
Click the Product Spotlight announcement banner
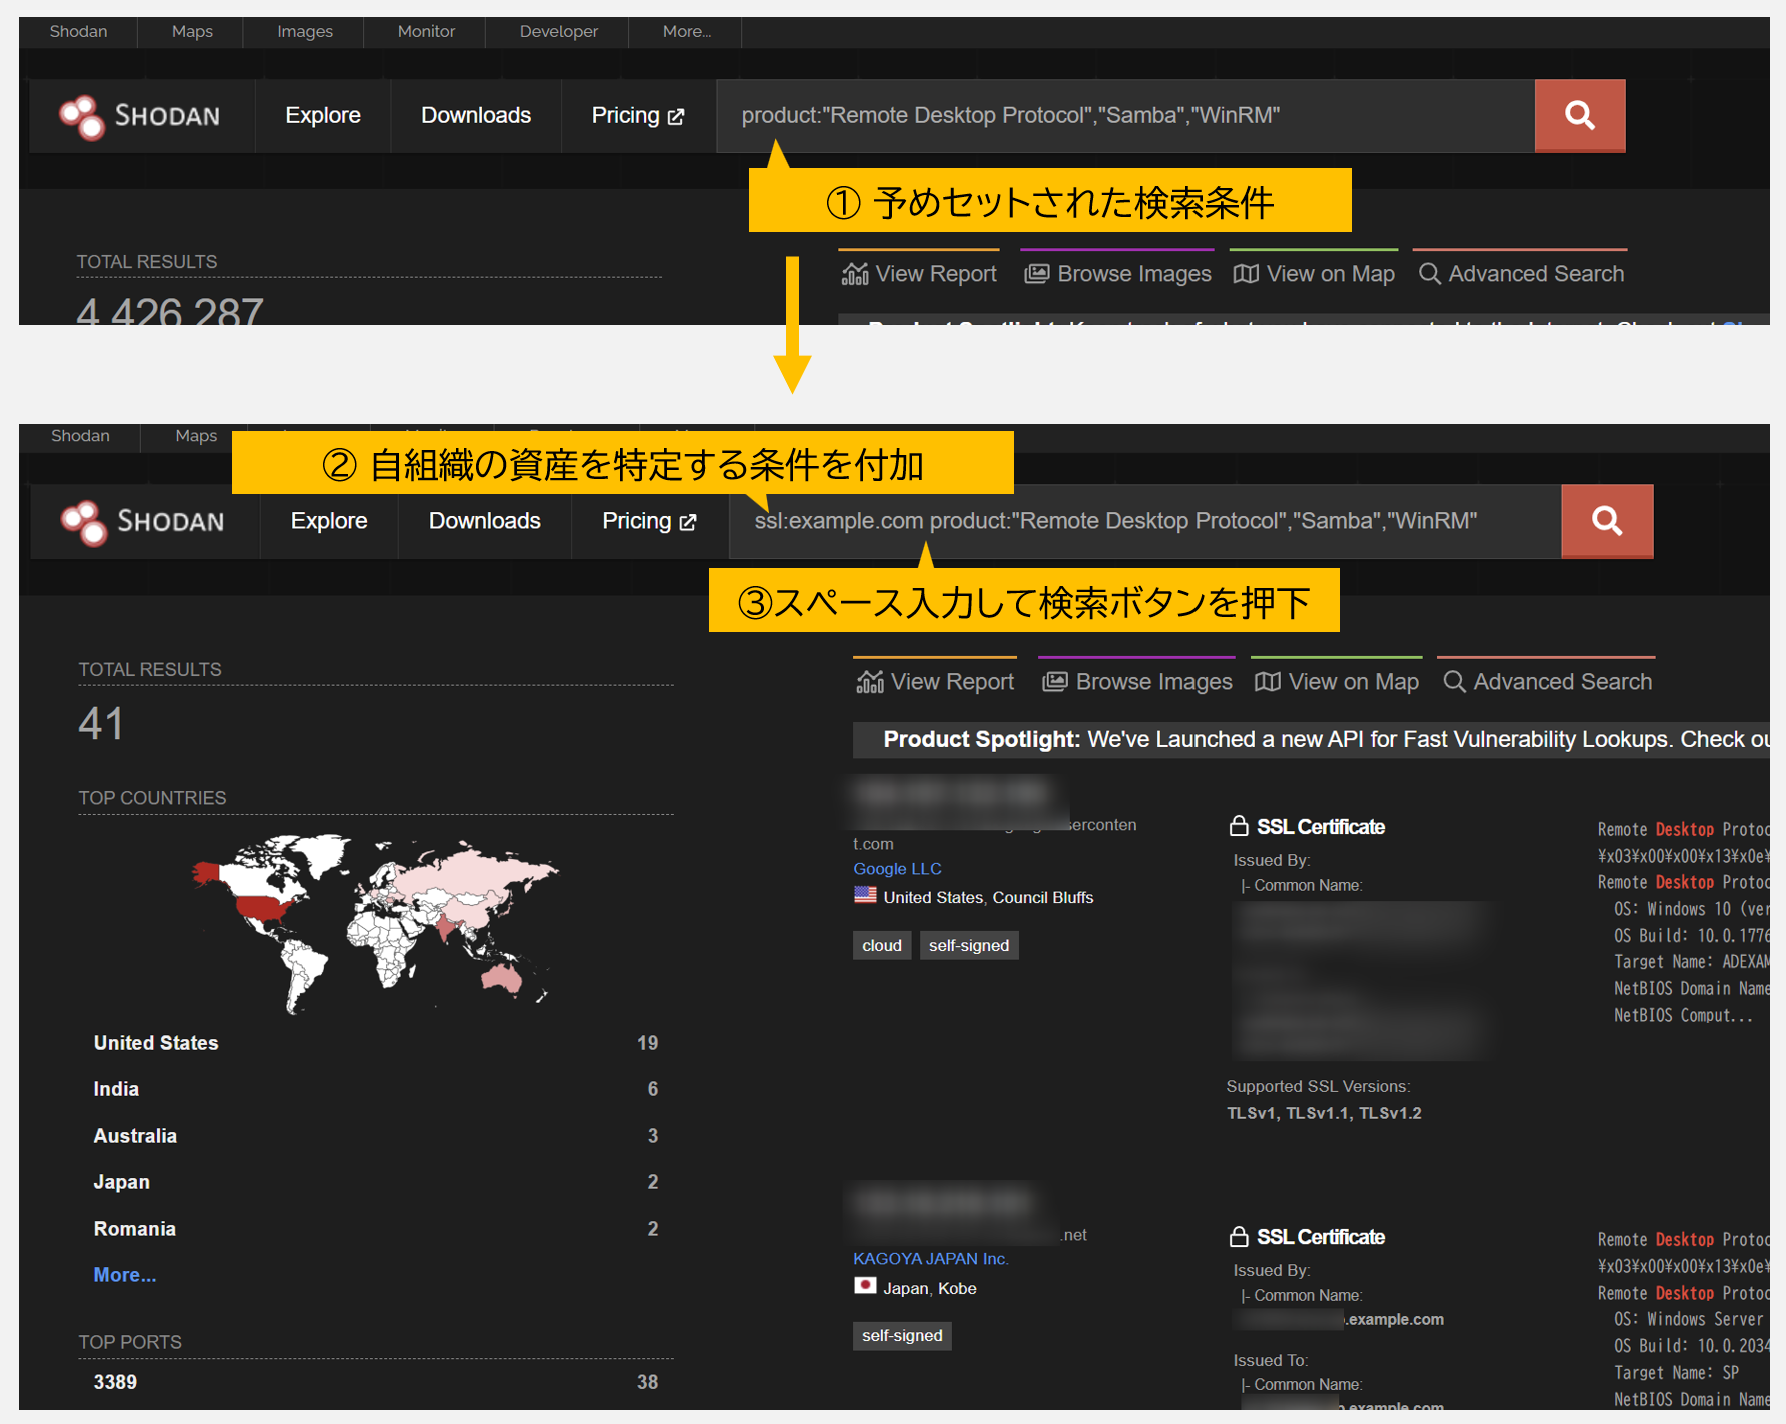[1311, 739]
